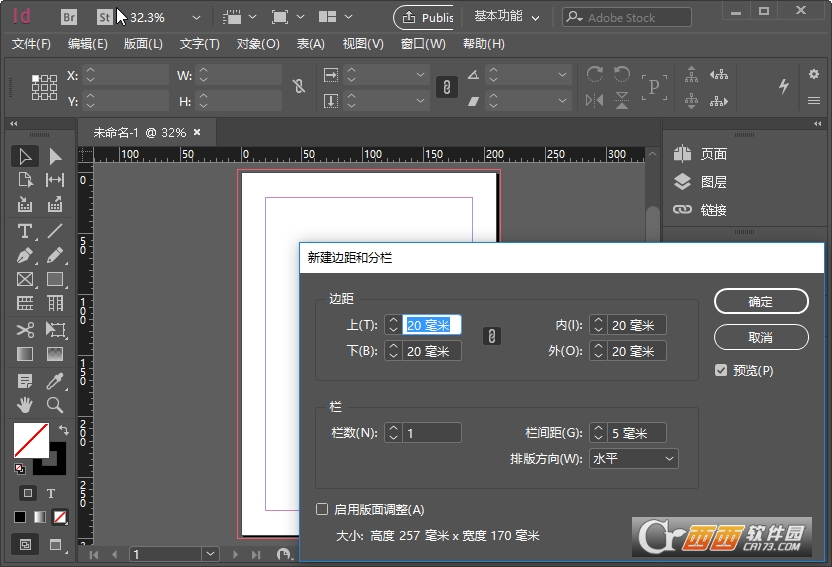The image size is (832, 567).
Task: Select the Note tool
Action: 25,381
